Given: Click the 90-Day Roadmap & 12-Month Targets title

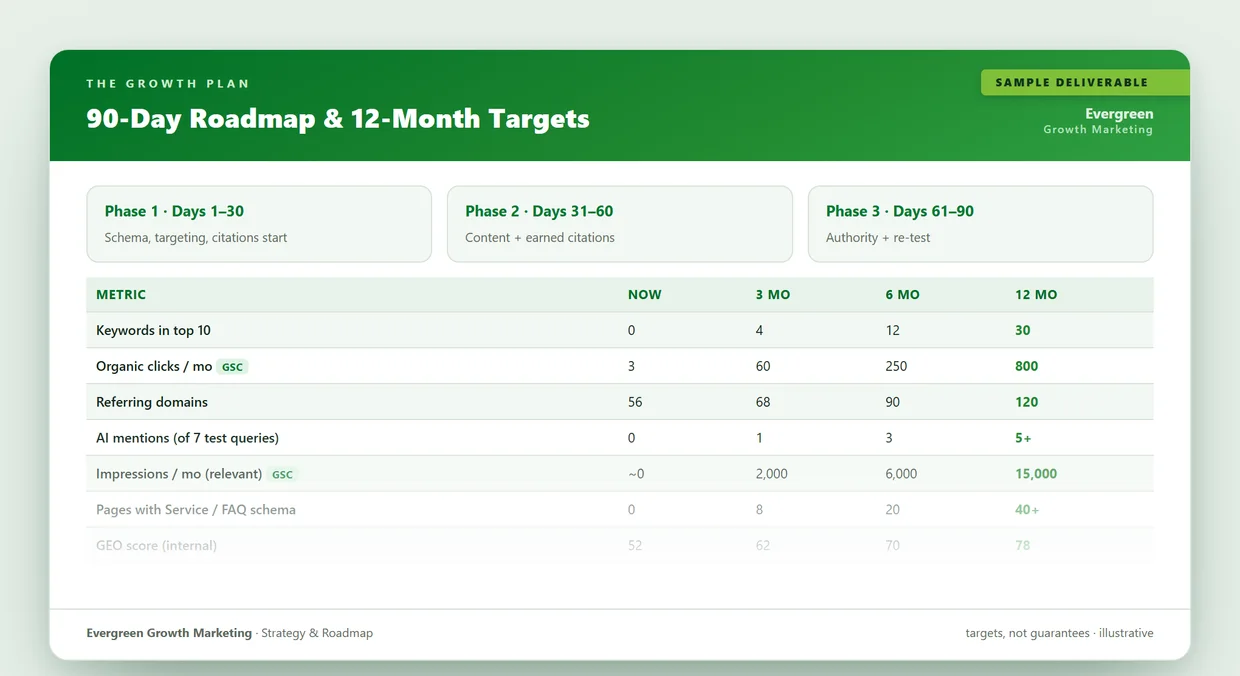Looking at the screenshot, I should (338, 119).
